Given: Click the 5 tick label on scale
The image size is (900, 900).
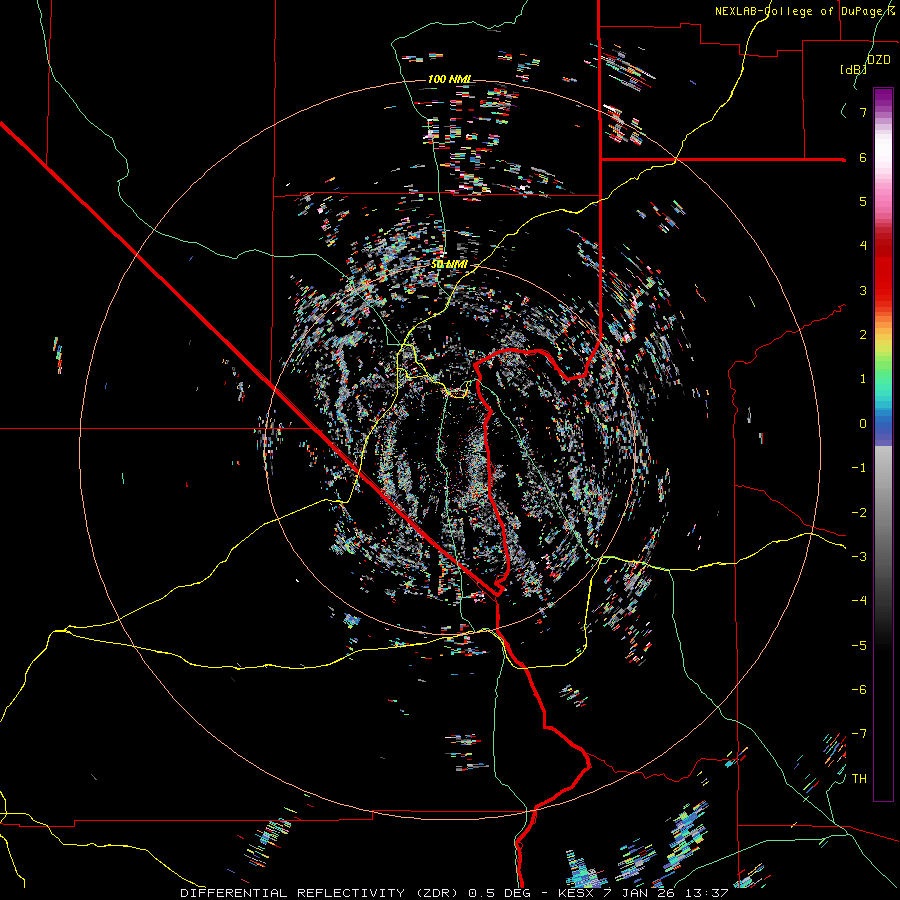Looking at the screenshot, I should (x=863, y=201).
